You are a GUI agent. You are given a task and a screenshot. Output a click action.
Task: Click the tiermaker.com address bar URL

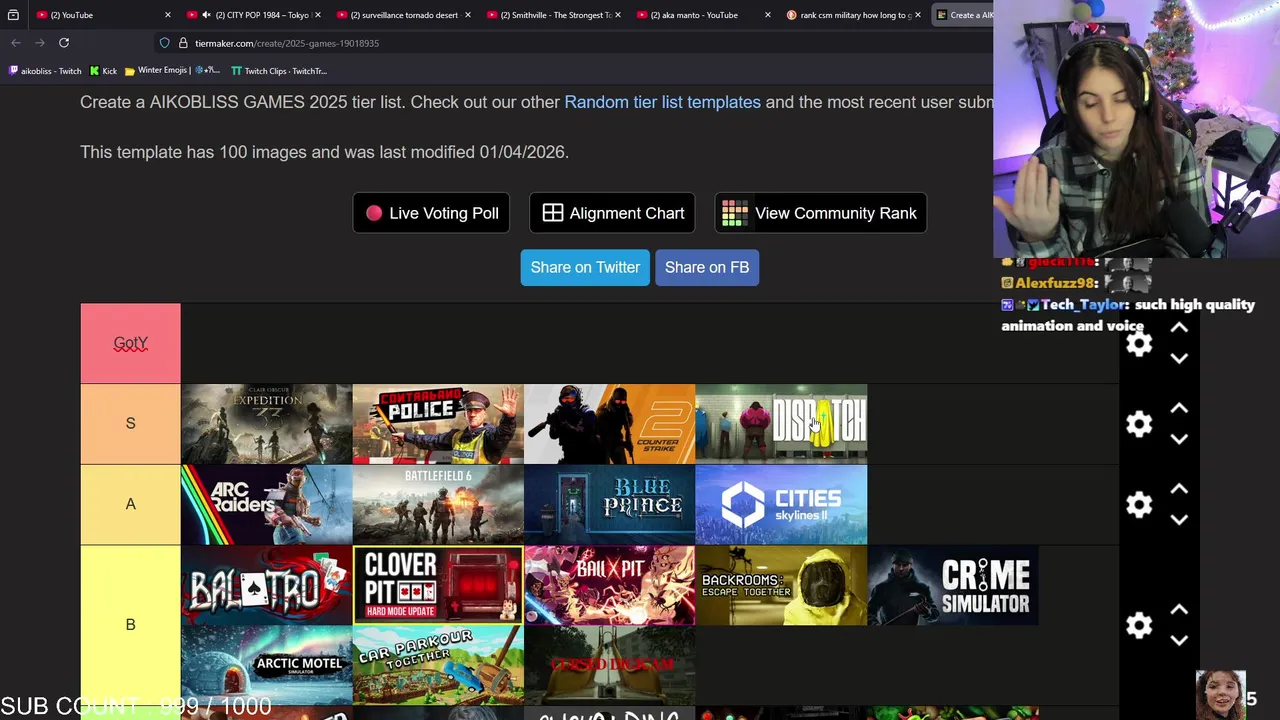287,43
